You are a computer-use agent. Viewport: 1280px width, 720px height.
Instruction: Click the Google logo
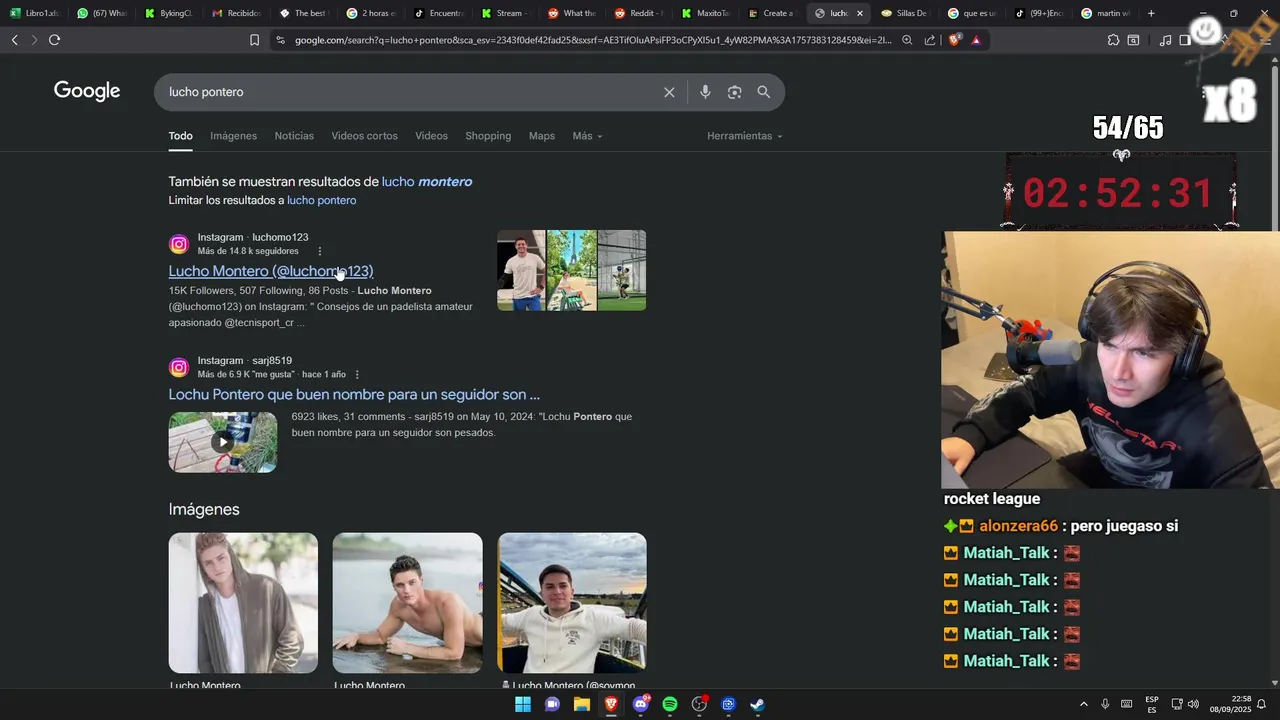[x=87, y=91]
